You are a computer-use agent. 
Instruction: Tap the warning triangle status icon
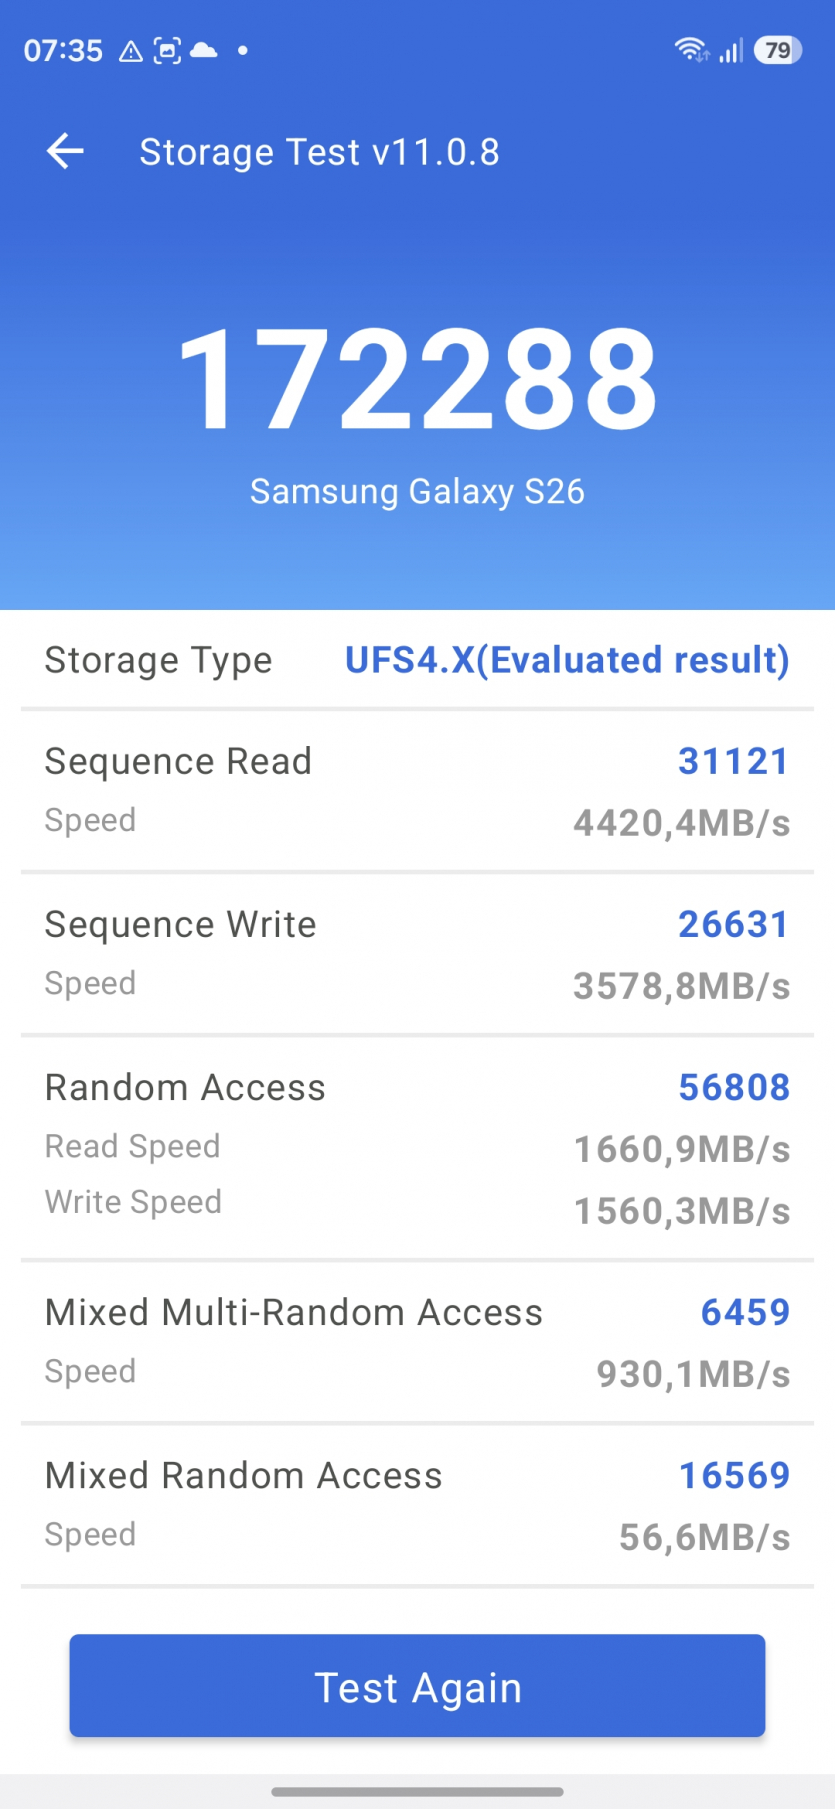pyautogui.click(x=131, y=51)
